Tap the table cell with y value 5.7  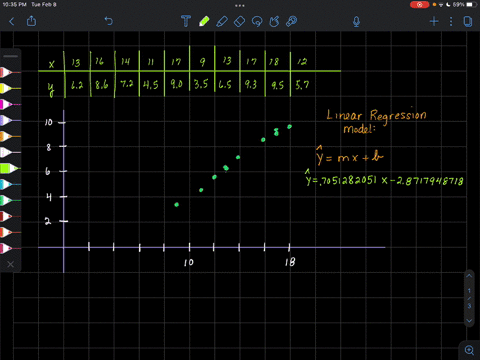tap(302, 85)
